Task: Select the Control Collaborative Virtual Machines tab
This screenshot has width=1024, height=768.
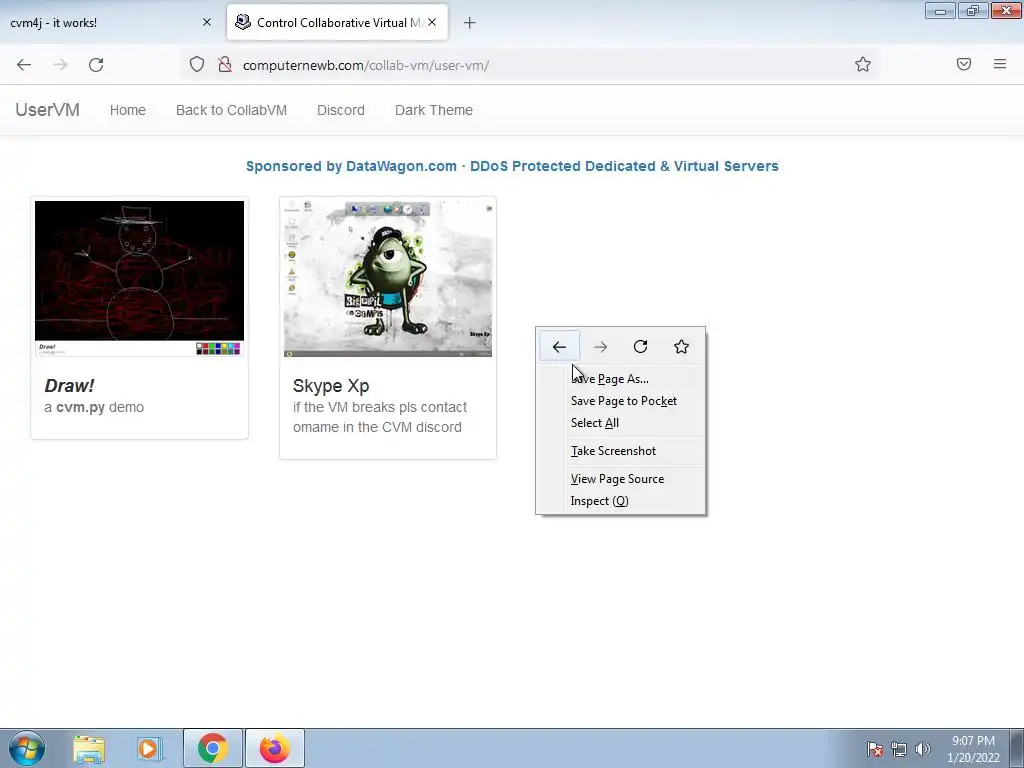Action: tap(338, 22)
